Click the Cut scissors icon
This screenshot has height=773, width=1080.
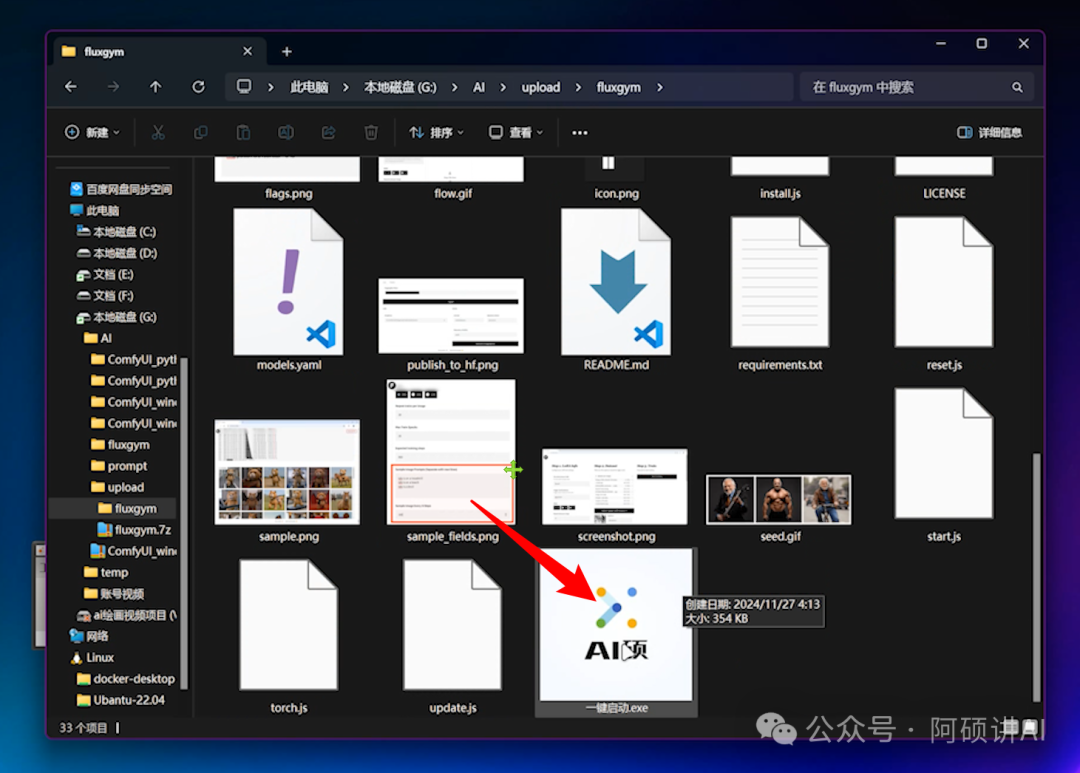158,132
